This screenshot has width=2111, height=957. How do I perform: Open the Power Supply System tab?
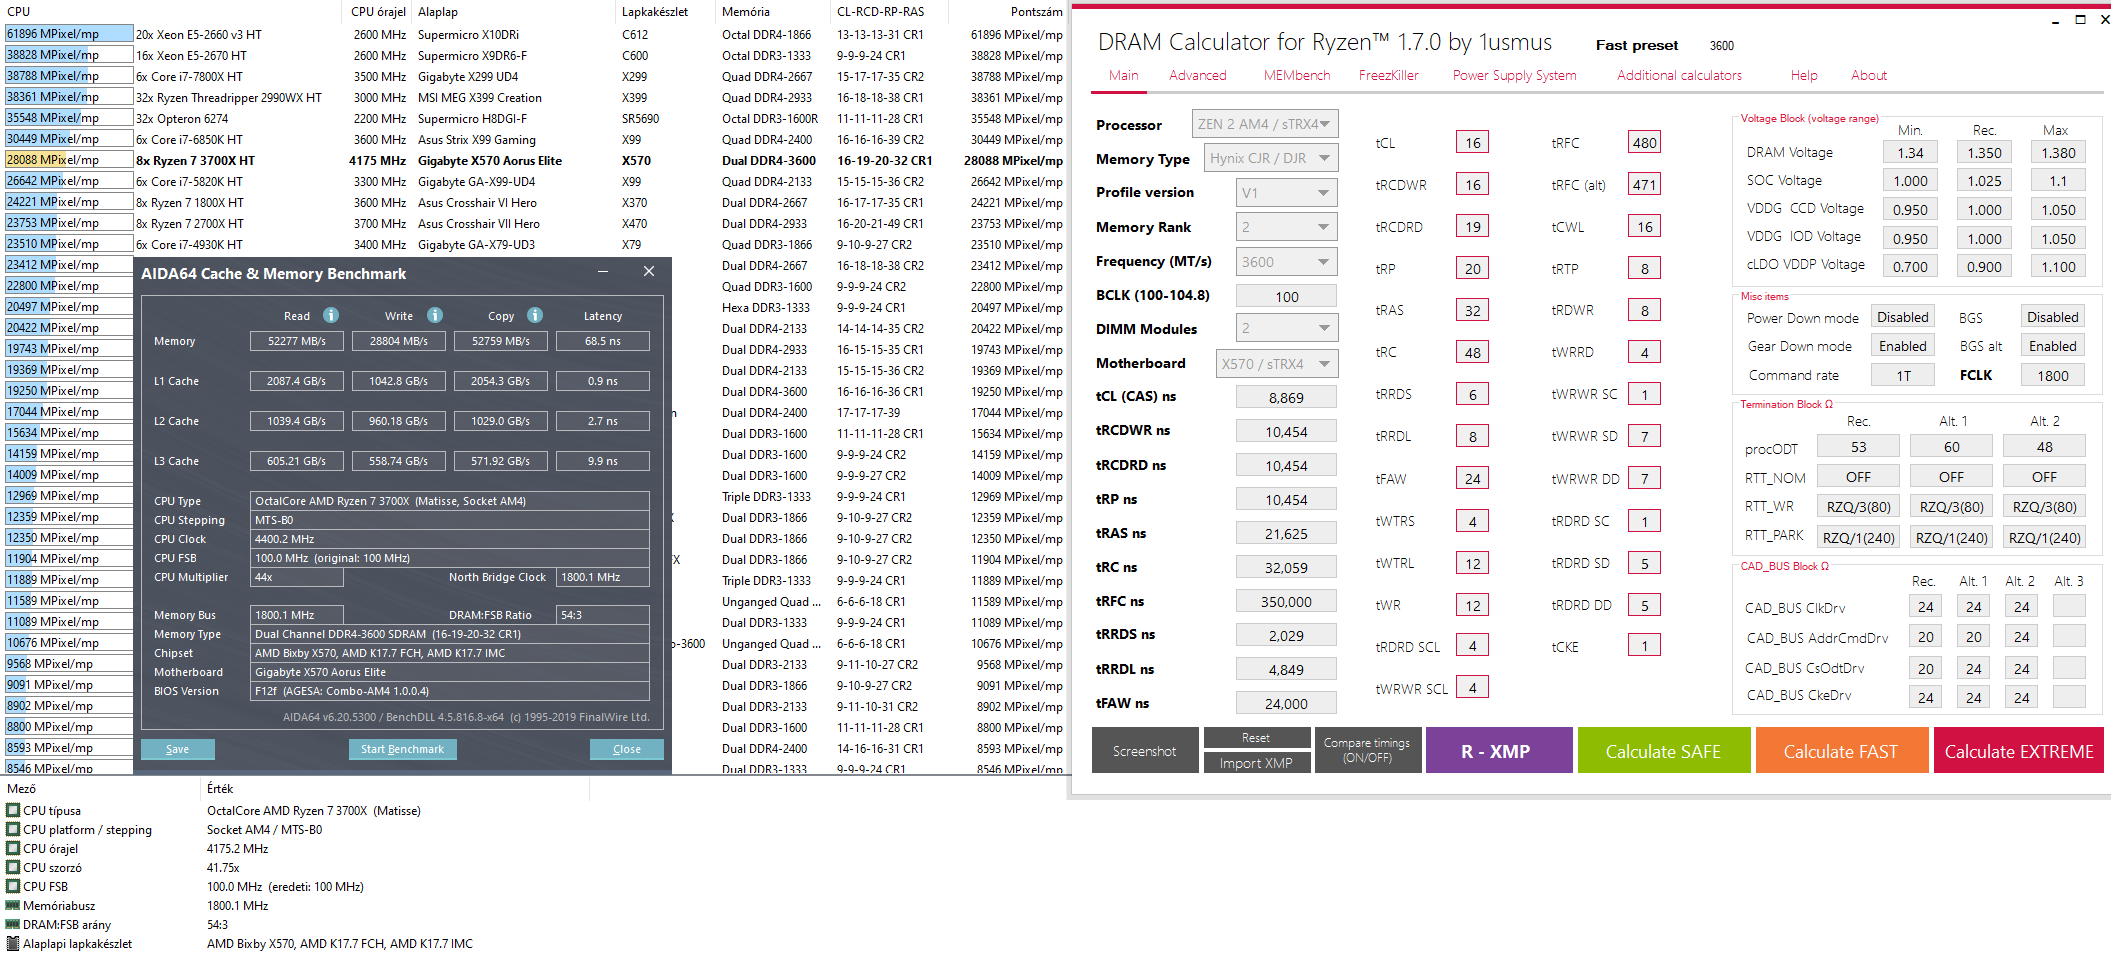(x=1514, y=75)
